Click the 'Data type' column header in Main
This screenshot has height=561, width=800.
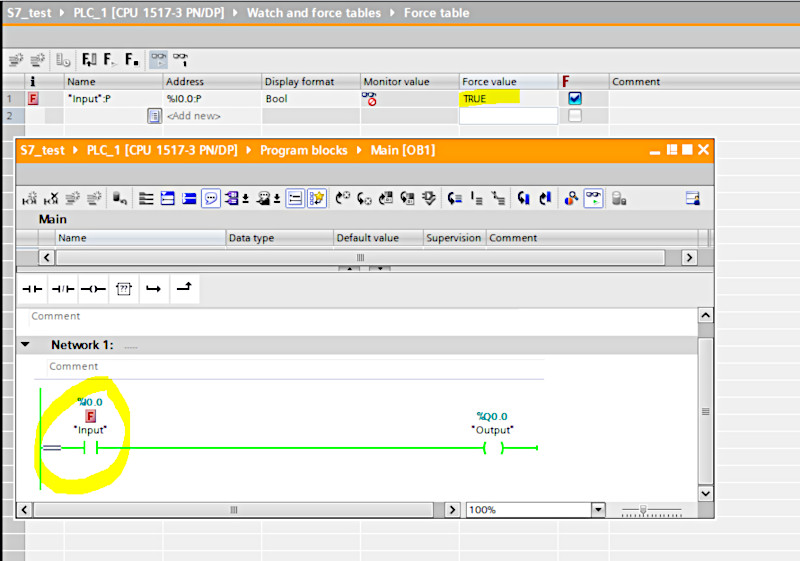coord(280,238)
